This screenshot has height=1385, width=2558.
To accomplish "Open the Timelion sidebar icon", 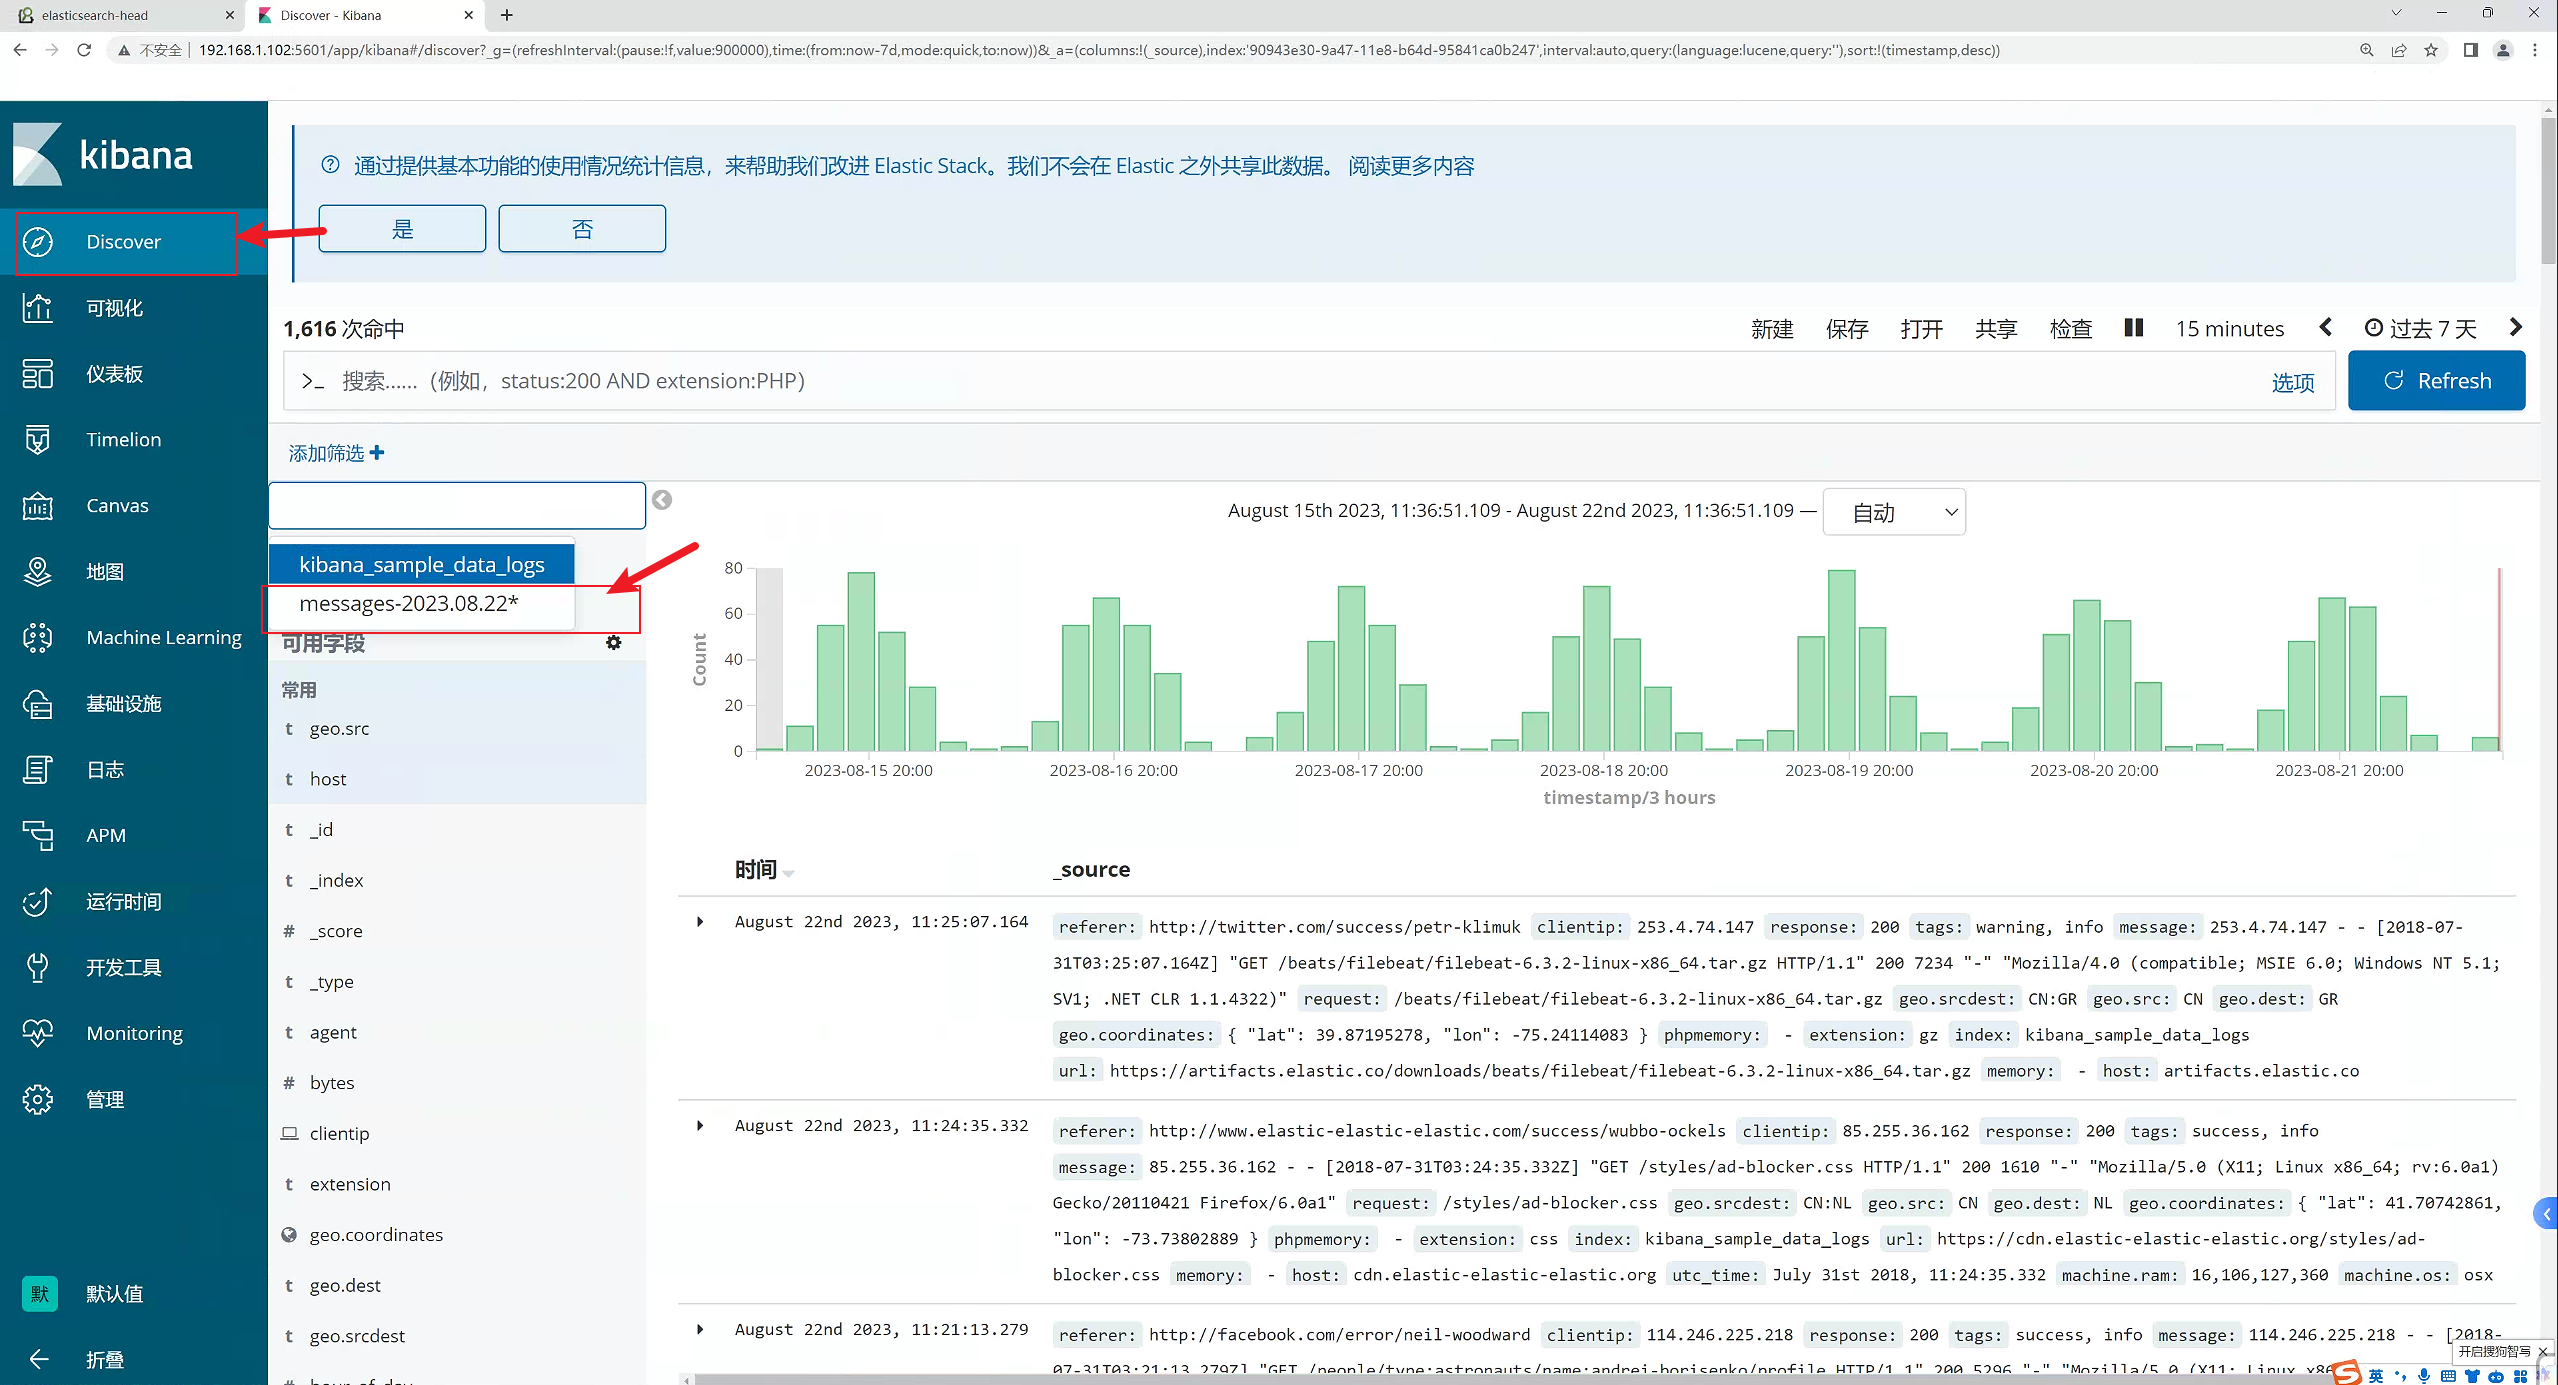I will click(37, 440).
